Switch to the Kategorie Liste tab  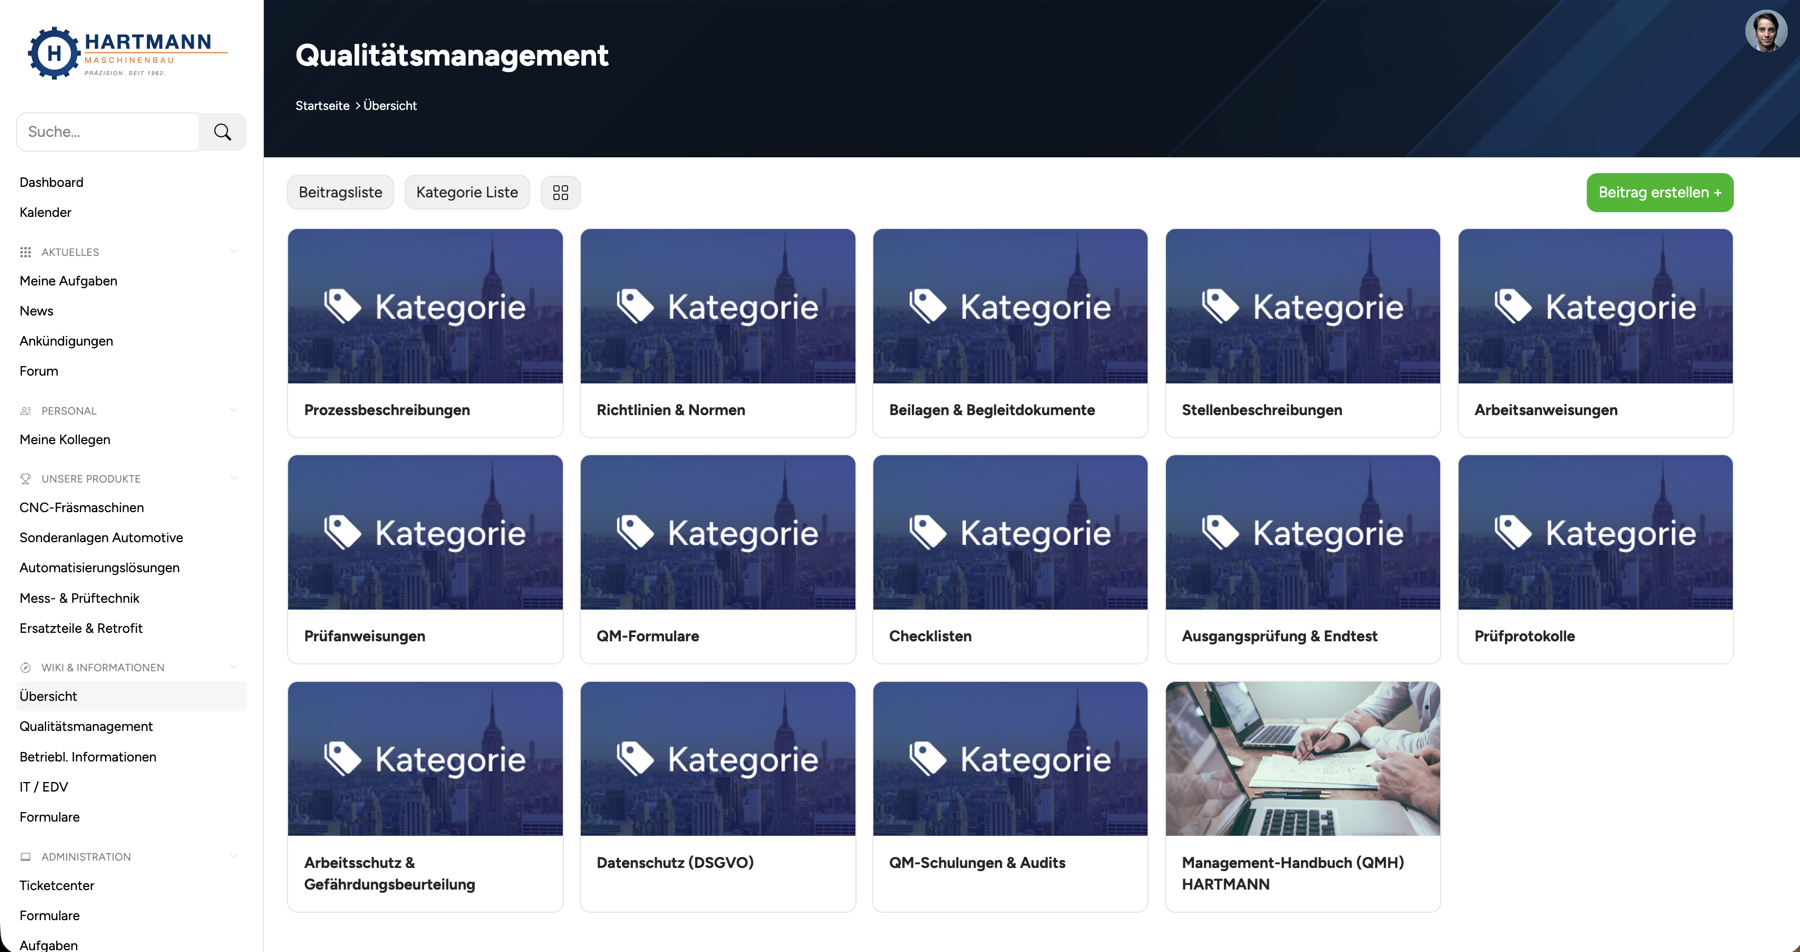pos(466,192)
